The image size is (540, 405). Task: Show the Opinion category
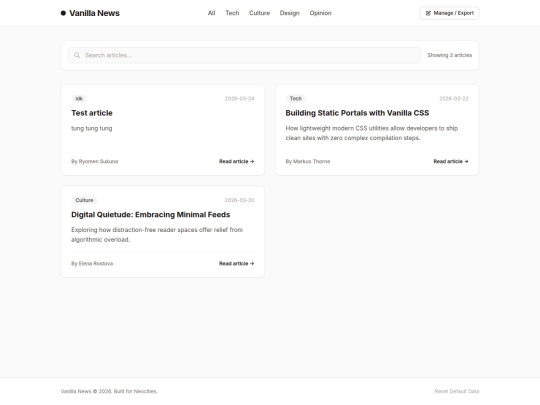320,13
